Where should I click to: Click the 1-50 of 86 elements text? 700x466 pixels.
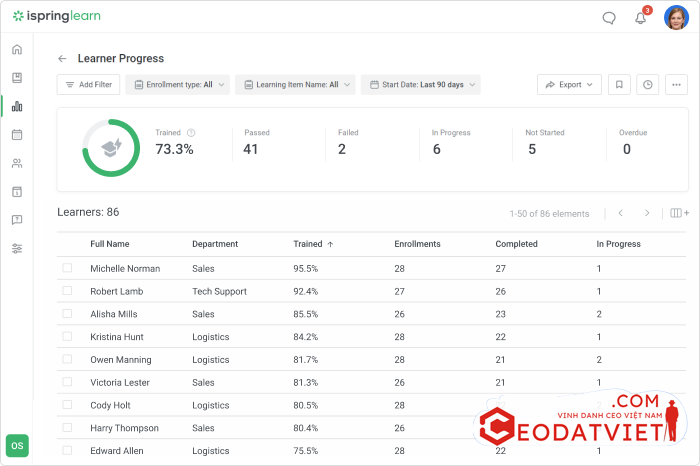[549, 214]
